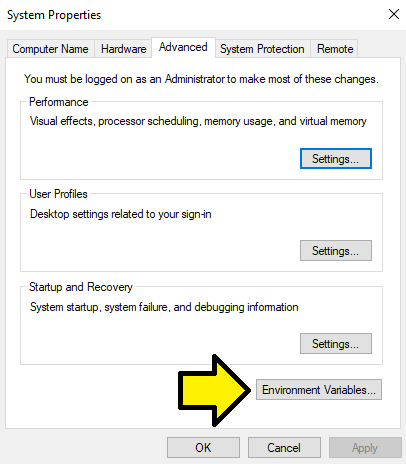The image size is (406, 464).
Task: Open the Hardware tab
Action: tap(123, 49)
